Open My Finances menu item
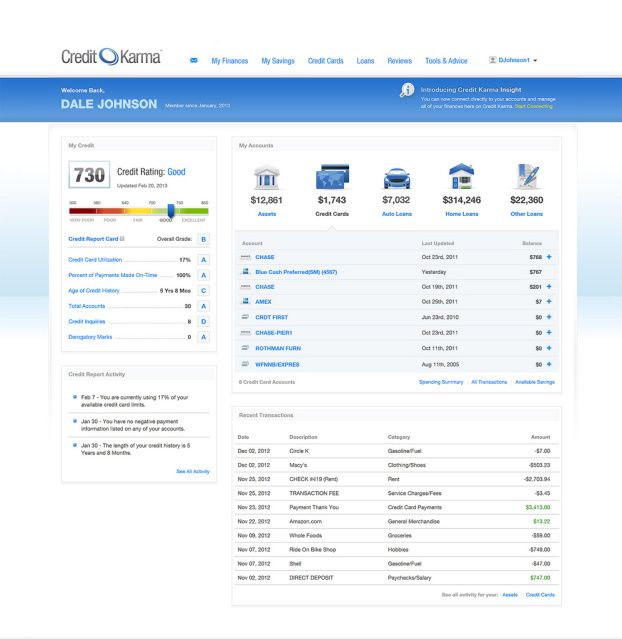 pyautogui.click(x=229, y=61)
